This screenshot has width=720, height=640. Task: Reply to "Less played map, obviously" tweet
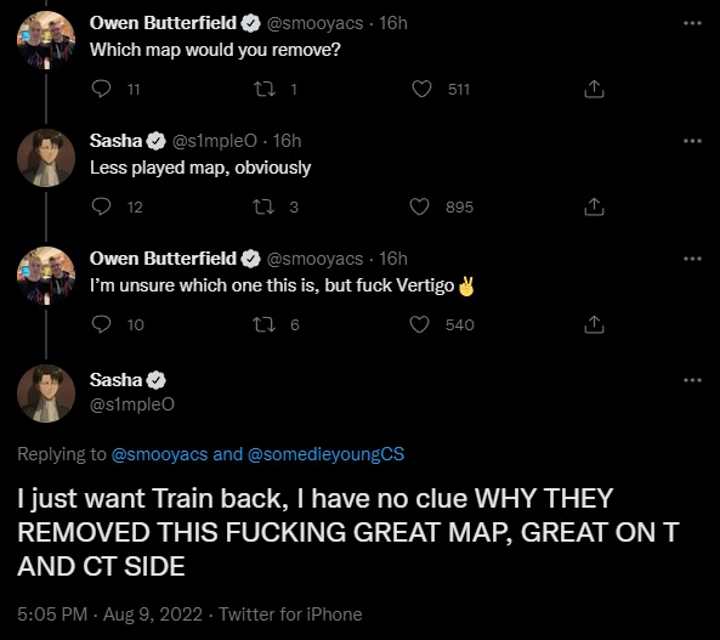(x=100, y=207)
